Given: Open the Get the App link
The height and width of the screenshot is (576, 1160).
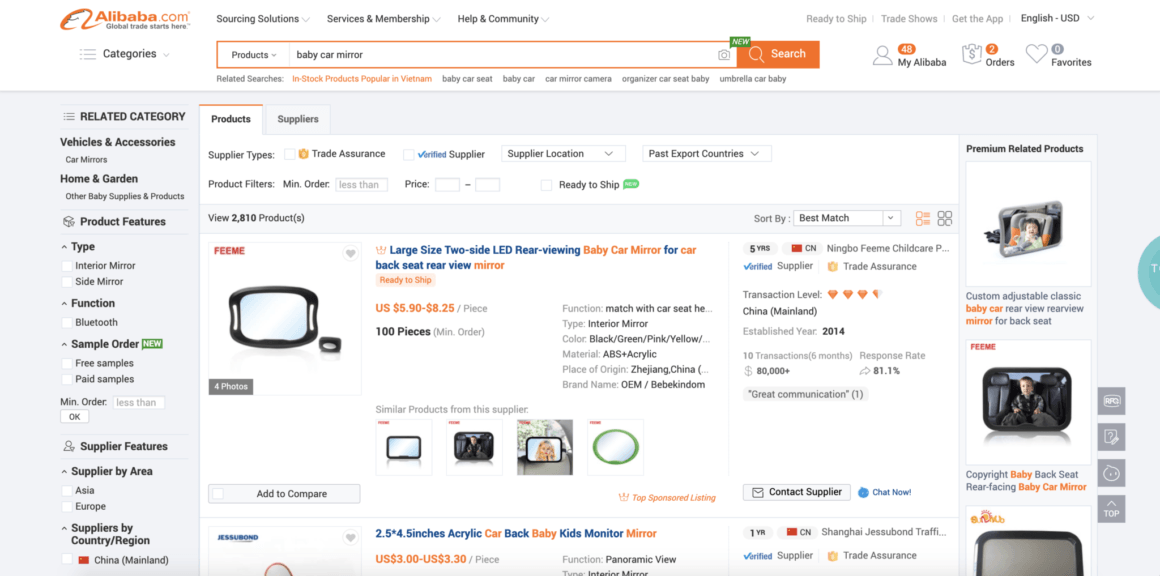Looking at the screenshot, I should point(977,18).
